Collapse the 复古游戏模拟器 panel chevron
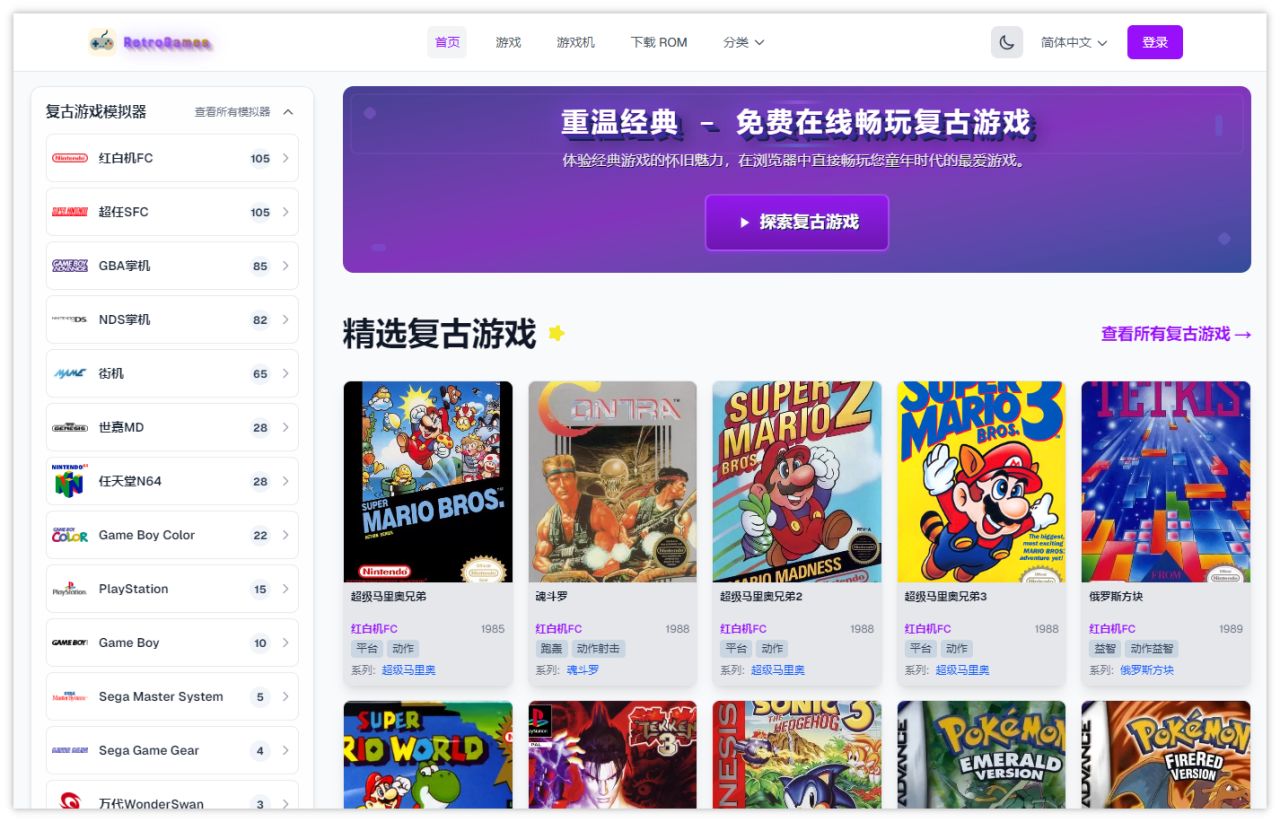The image size is (1280, 822). coord(288,112)
